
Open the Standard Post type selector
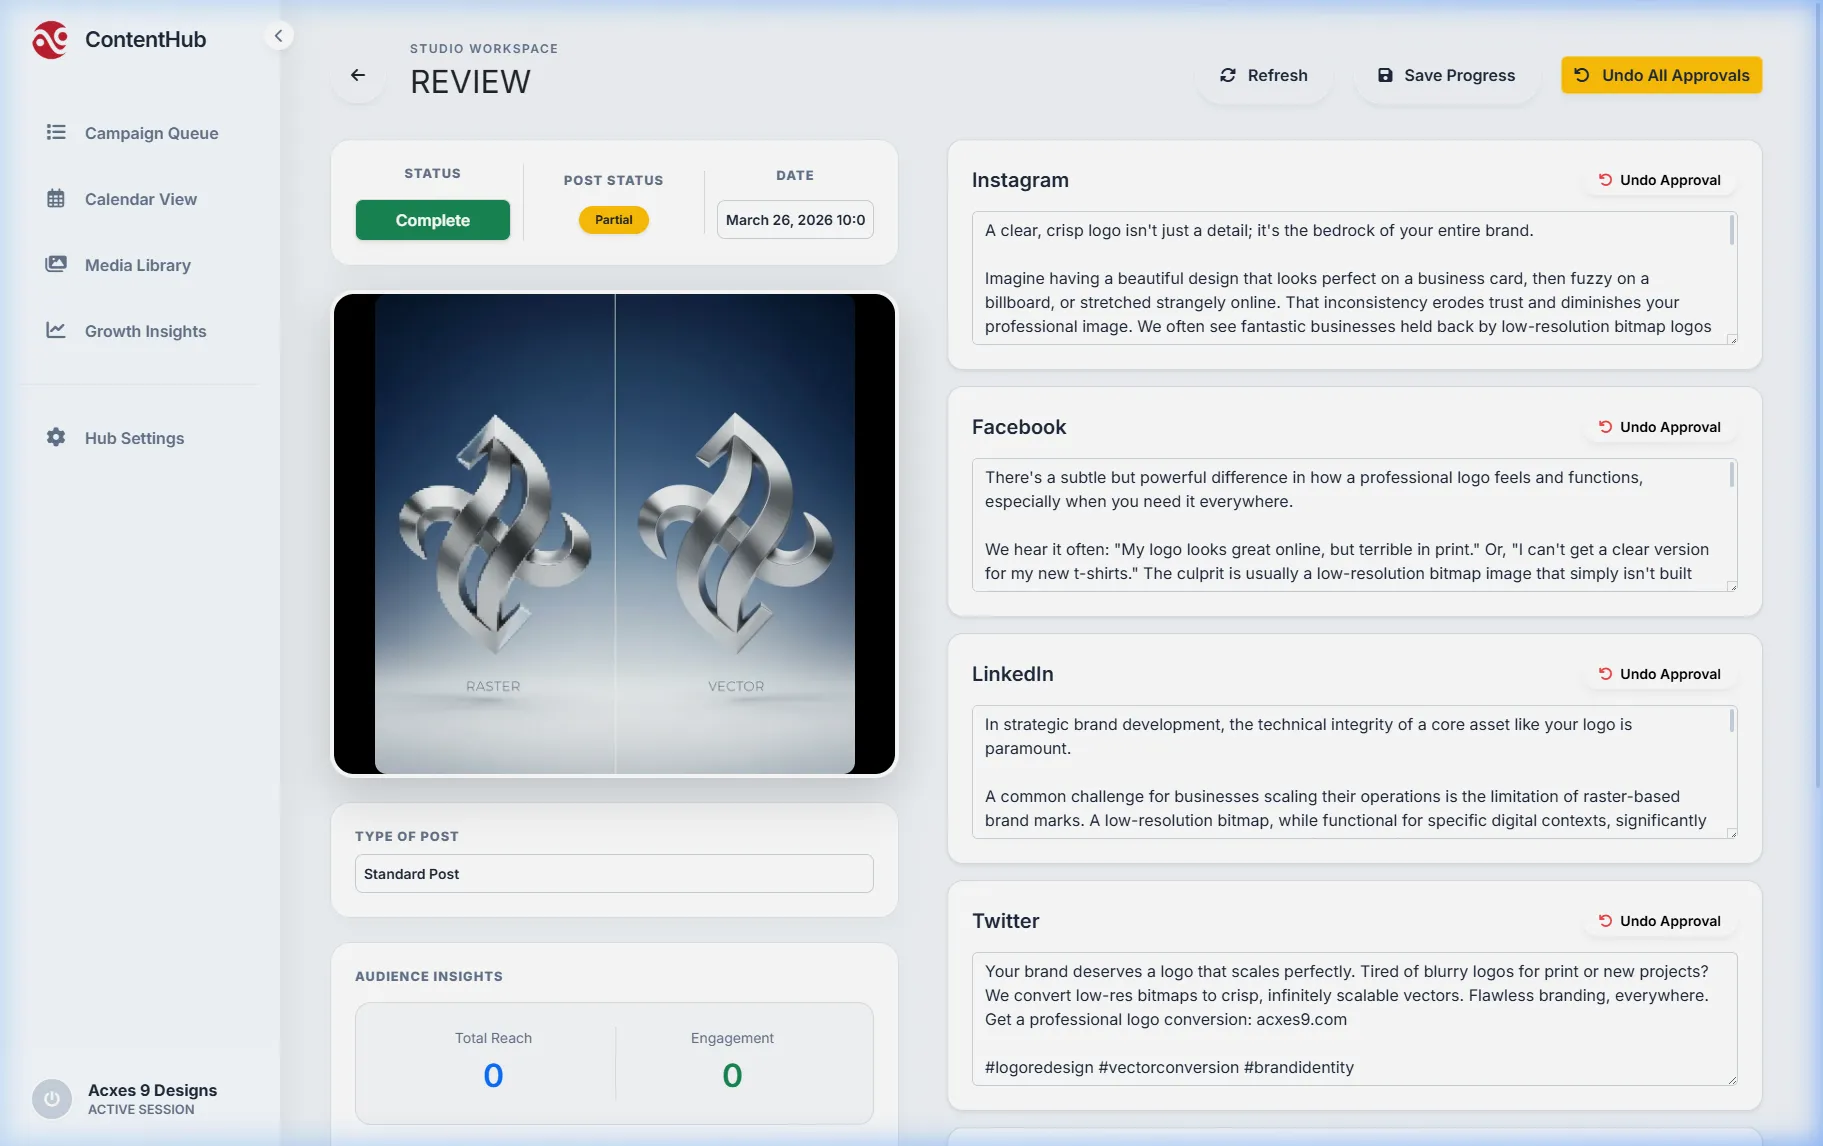(x=613, y=873)
